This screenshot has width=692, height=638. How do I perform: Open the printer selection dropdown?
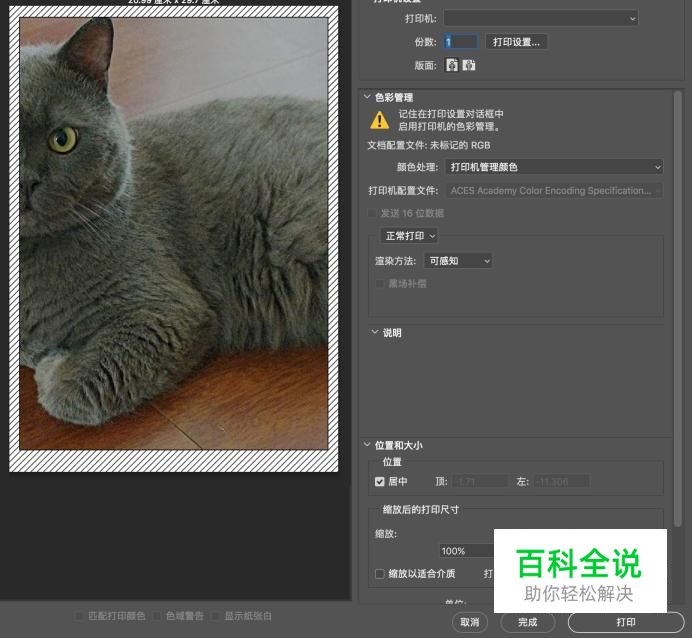(541, 19)
